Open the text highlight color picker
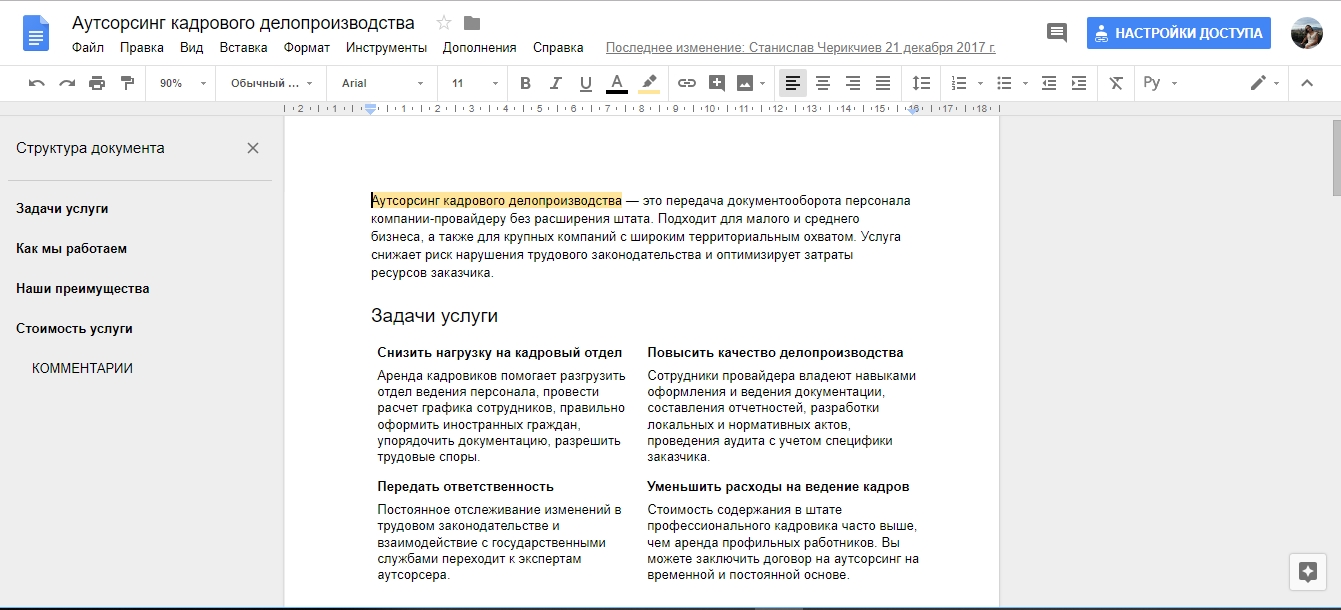1341x610 pixels. (x=649, y=83)
